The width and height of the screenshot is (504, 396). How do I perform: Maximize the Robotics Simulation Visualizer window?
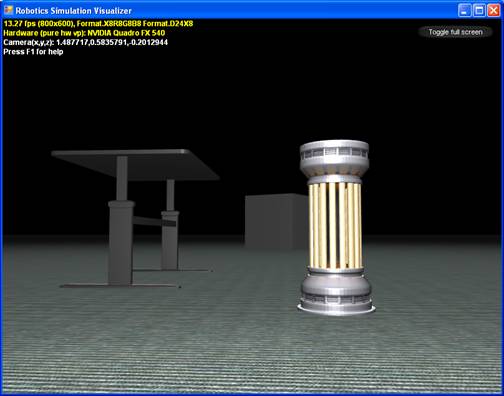click(x=479, y=10)
